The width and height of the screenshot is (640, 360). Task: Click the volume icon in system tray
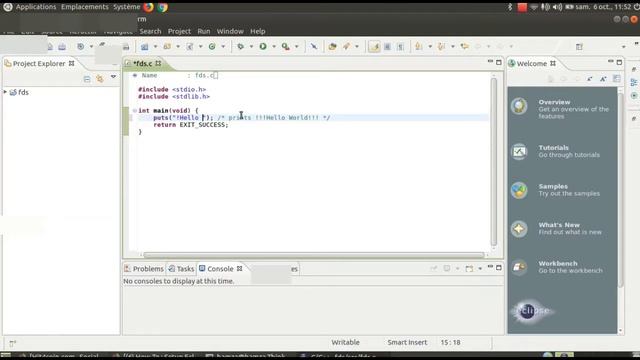tap(557, 7)
